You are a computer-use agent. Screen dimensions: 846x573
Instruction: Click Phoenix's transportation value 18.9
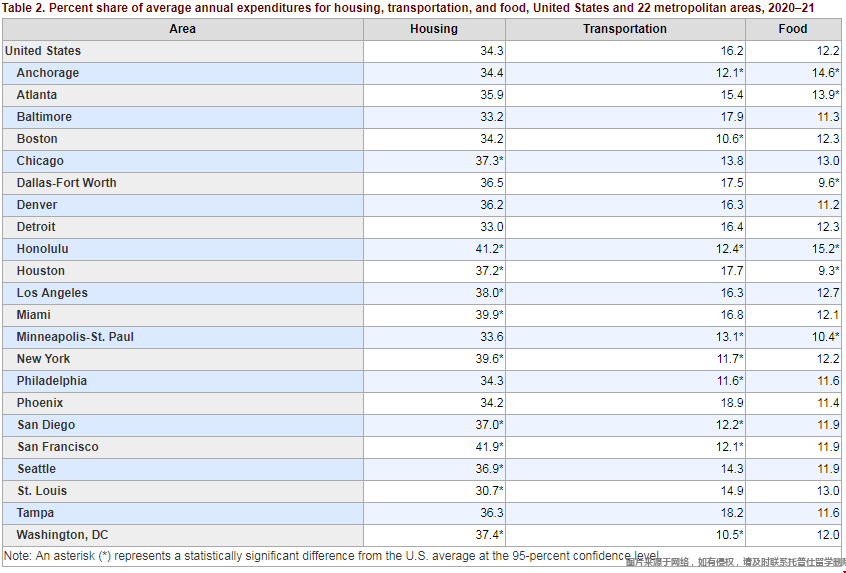tap(732, 403)
